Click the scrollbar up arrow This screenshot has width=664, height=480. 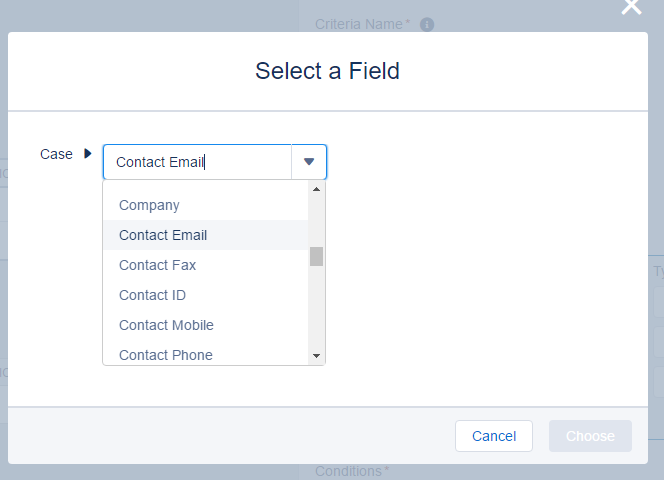[x=316, y=189]
